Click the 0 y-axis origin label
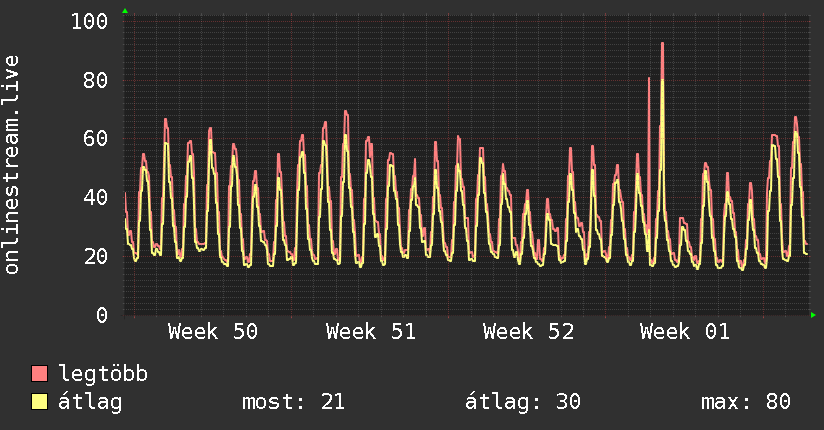 click(x=101, y=315)
